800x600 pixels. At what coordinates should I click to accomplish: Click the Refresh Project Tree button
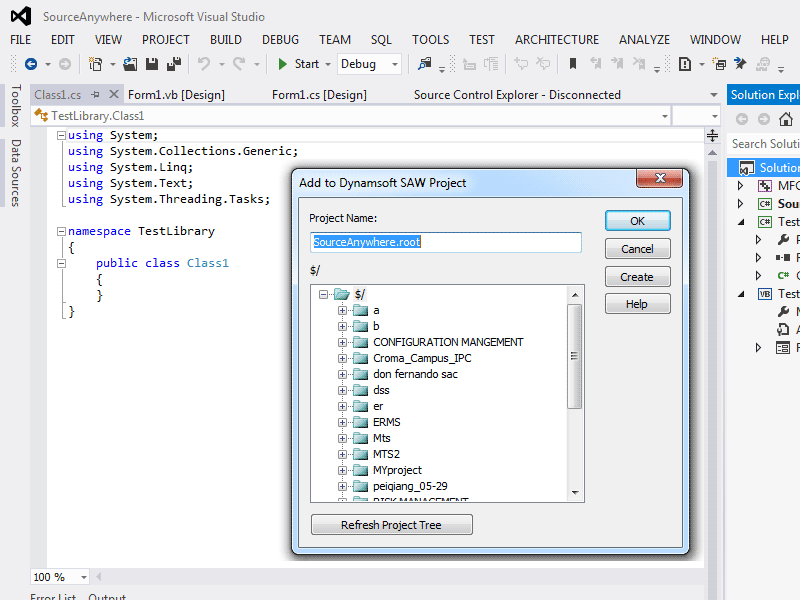pyautogui.click(x=391, y=525)
